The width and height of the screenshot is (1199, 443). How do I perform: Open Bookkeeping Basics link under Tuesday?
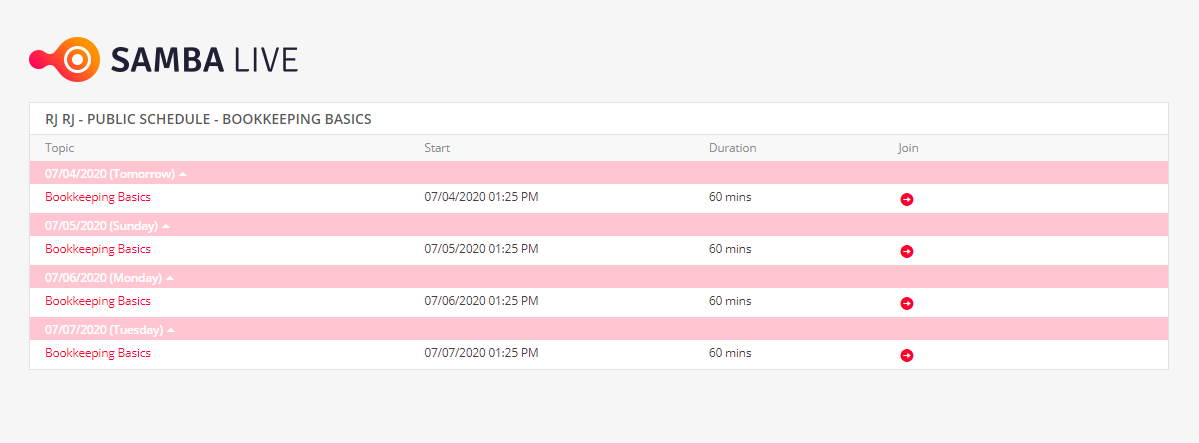pos(98,353)
